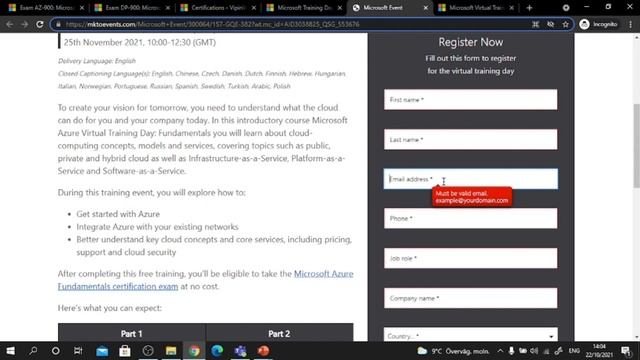Screen dimensions: 640x360
Task: Select the Part 2 schedule tab
Action: click(280, 333)
